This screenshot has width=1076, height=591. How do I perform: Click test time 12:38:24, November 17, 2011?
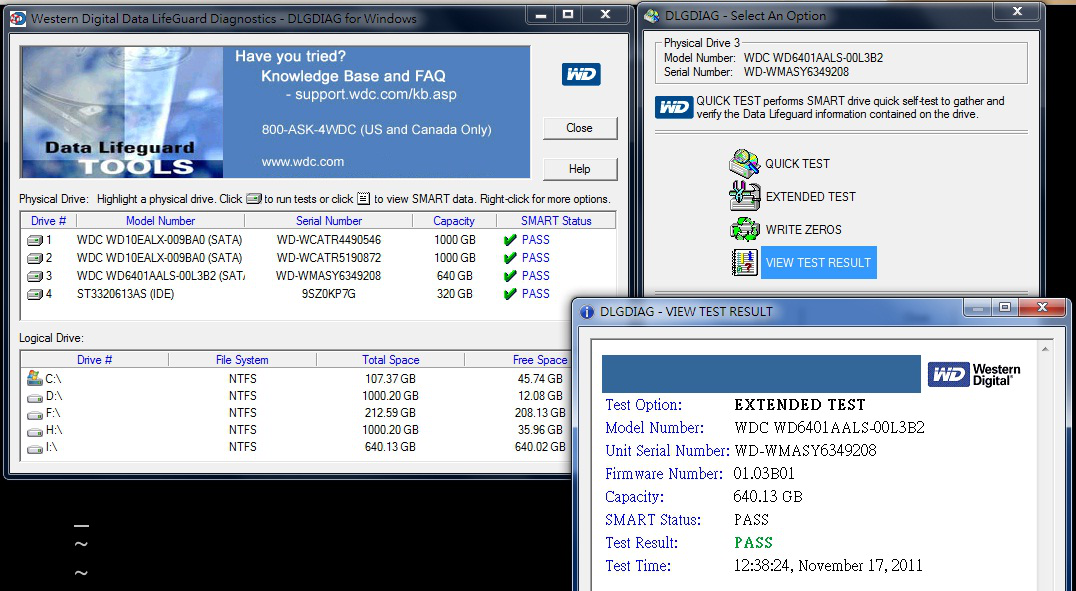click(828, 566)
